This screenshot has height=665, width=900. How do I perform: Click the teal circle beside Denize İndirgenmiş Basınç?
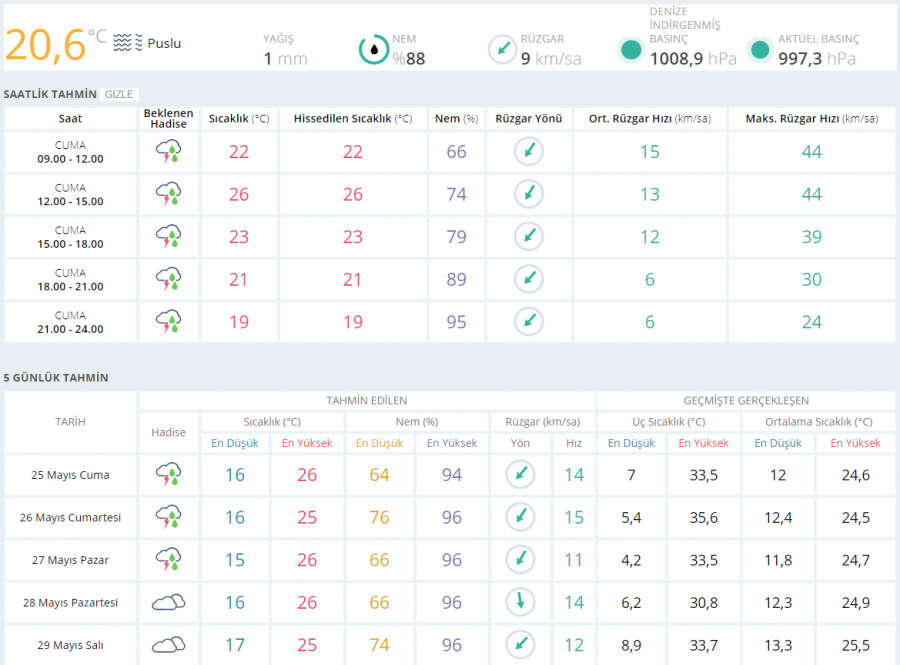point(631,49)
